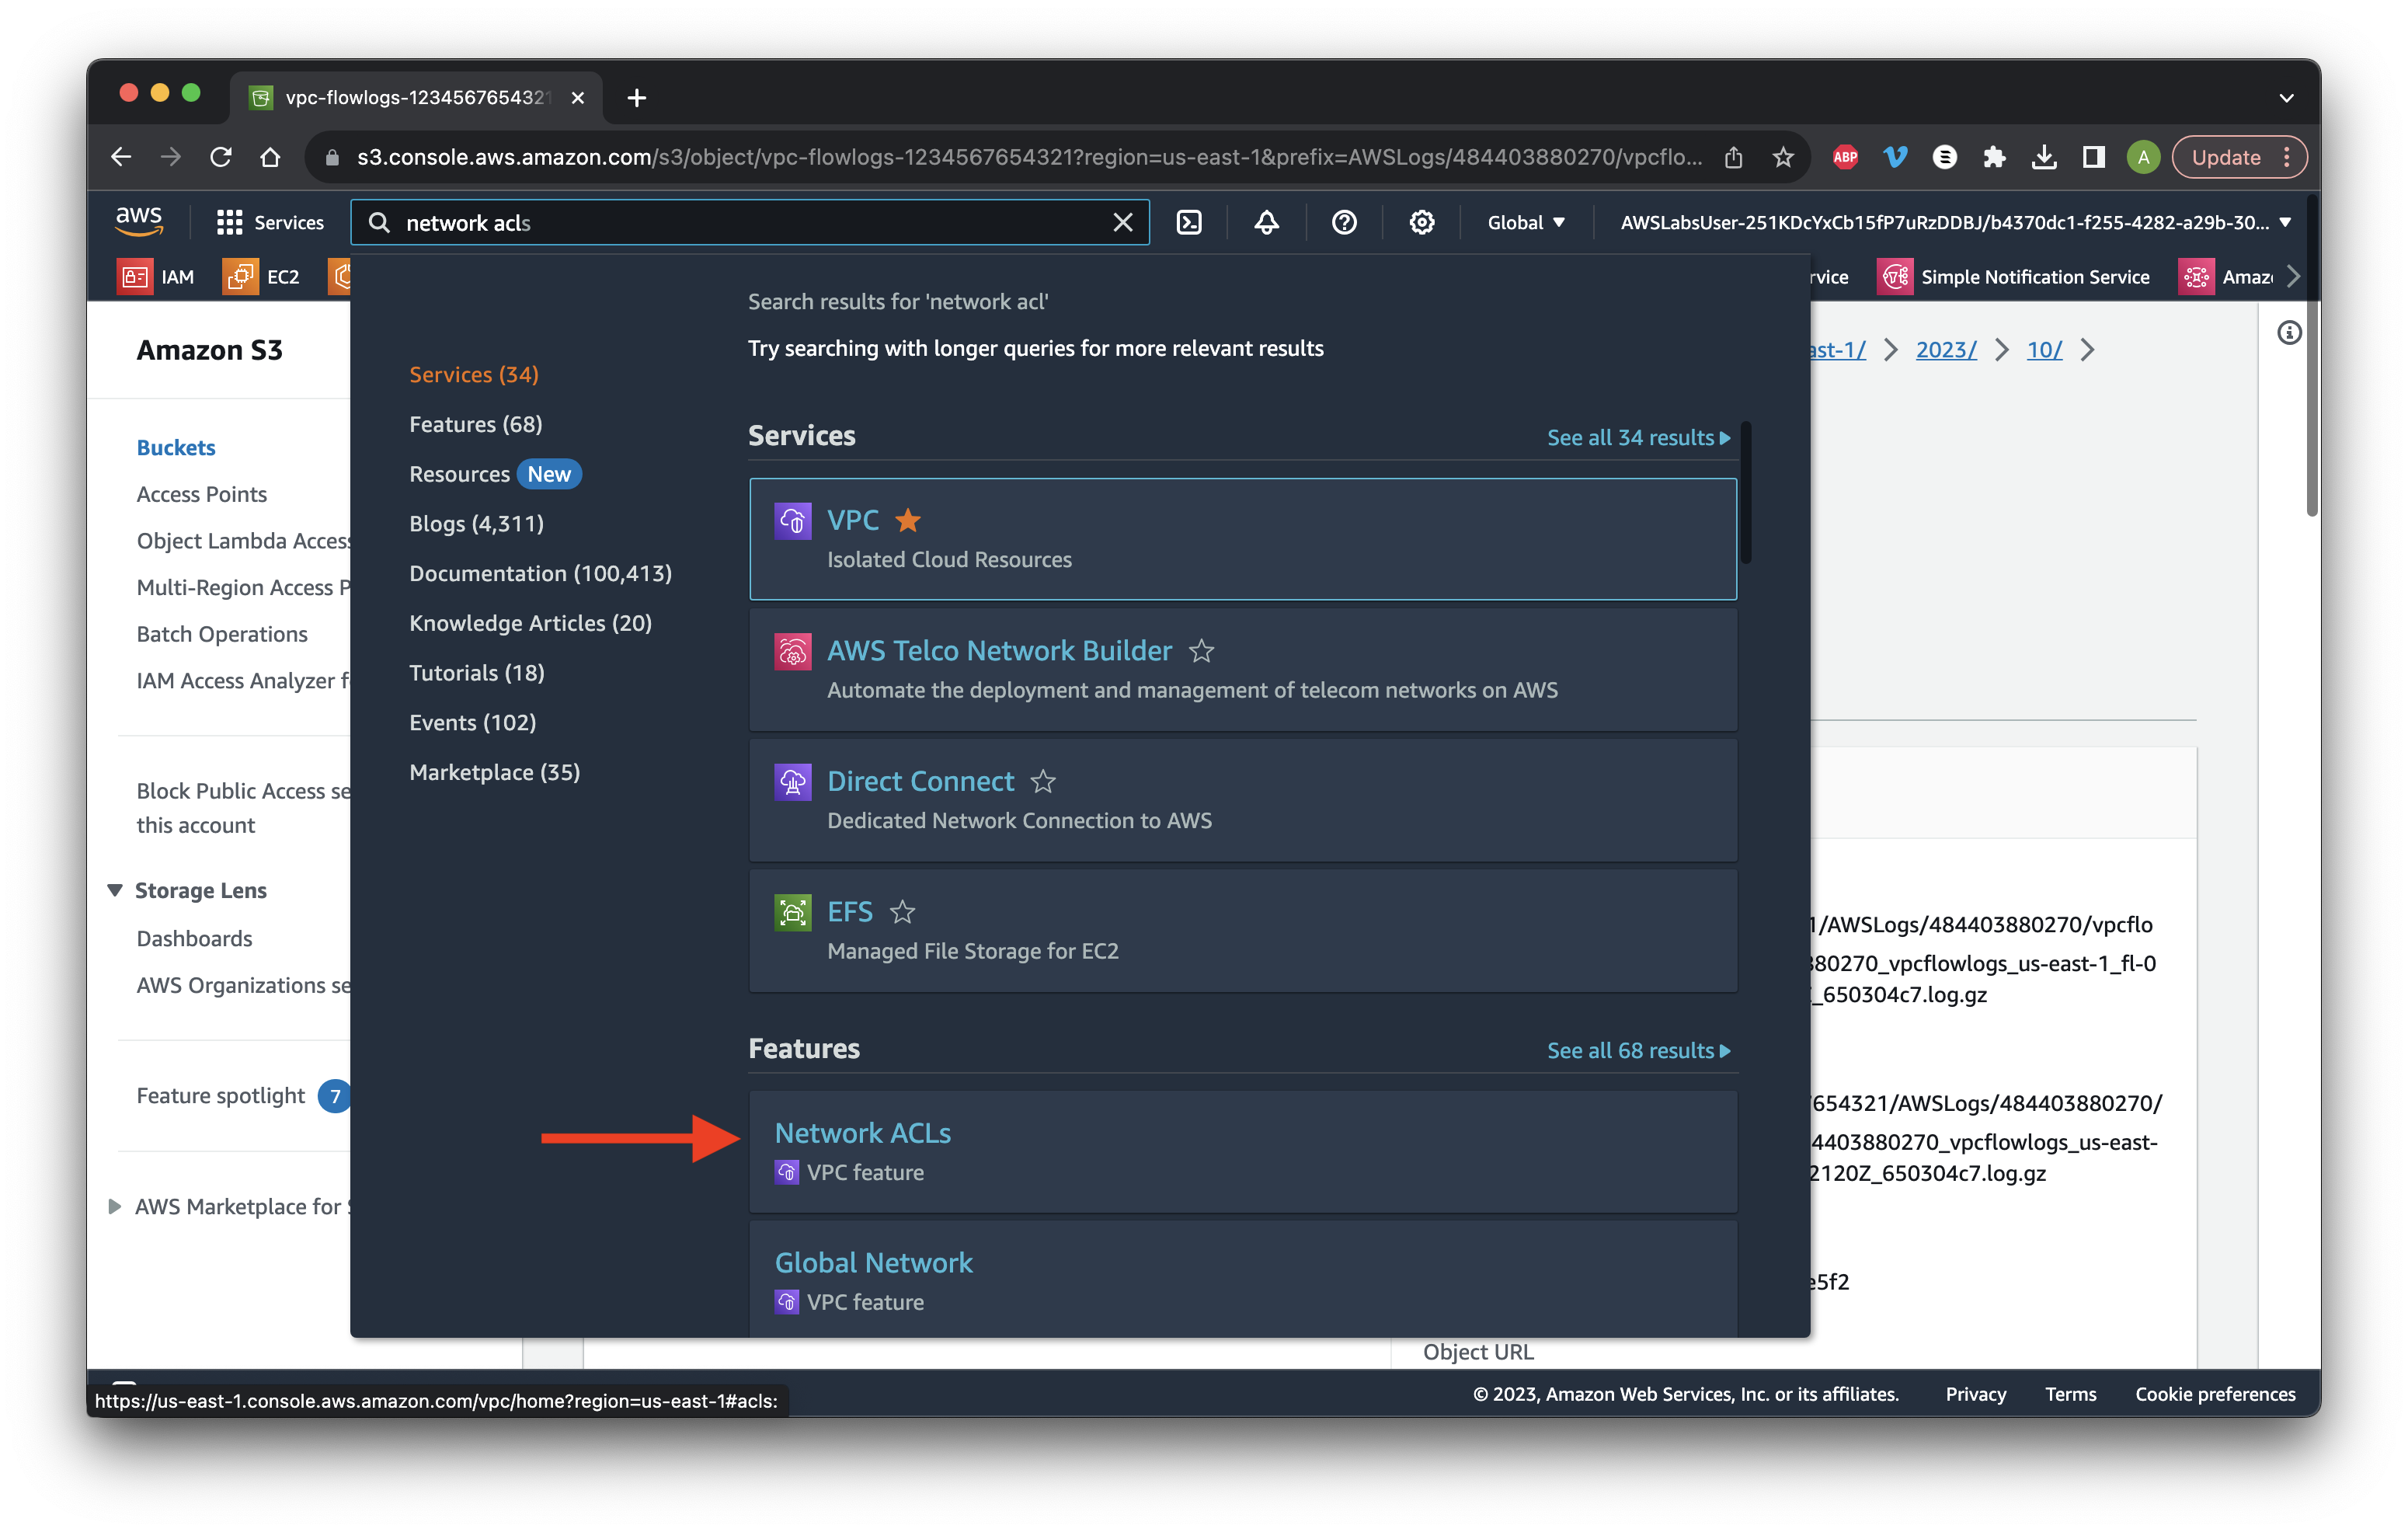The image size is (2408, 1532).
Task: Select Services (34) results category
Action: click(473, 374)
